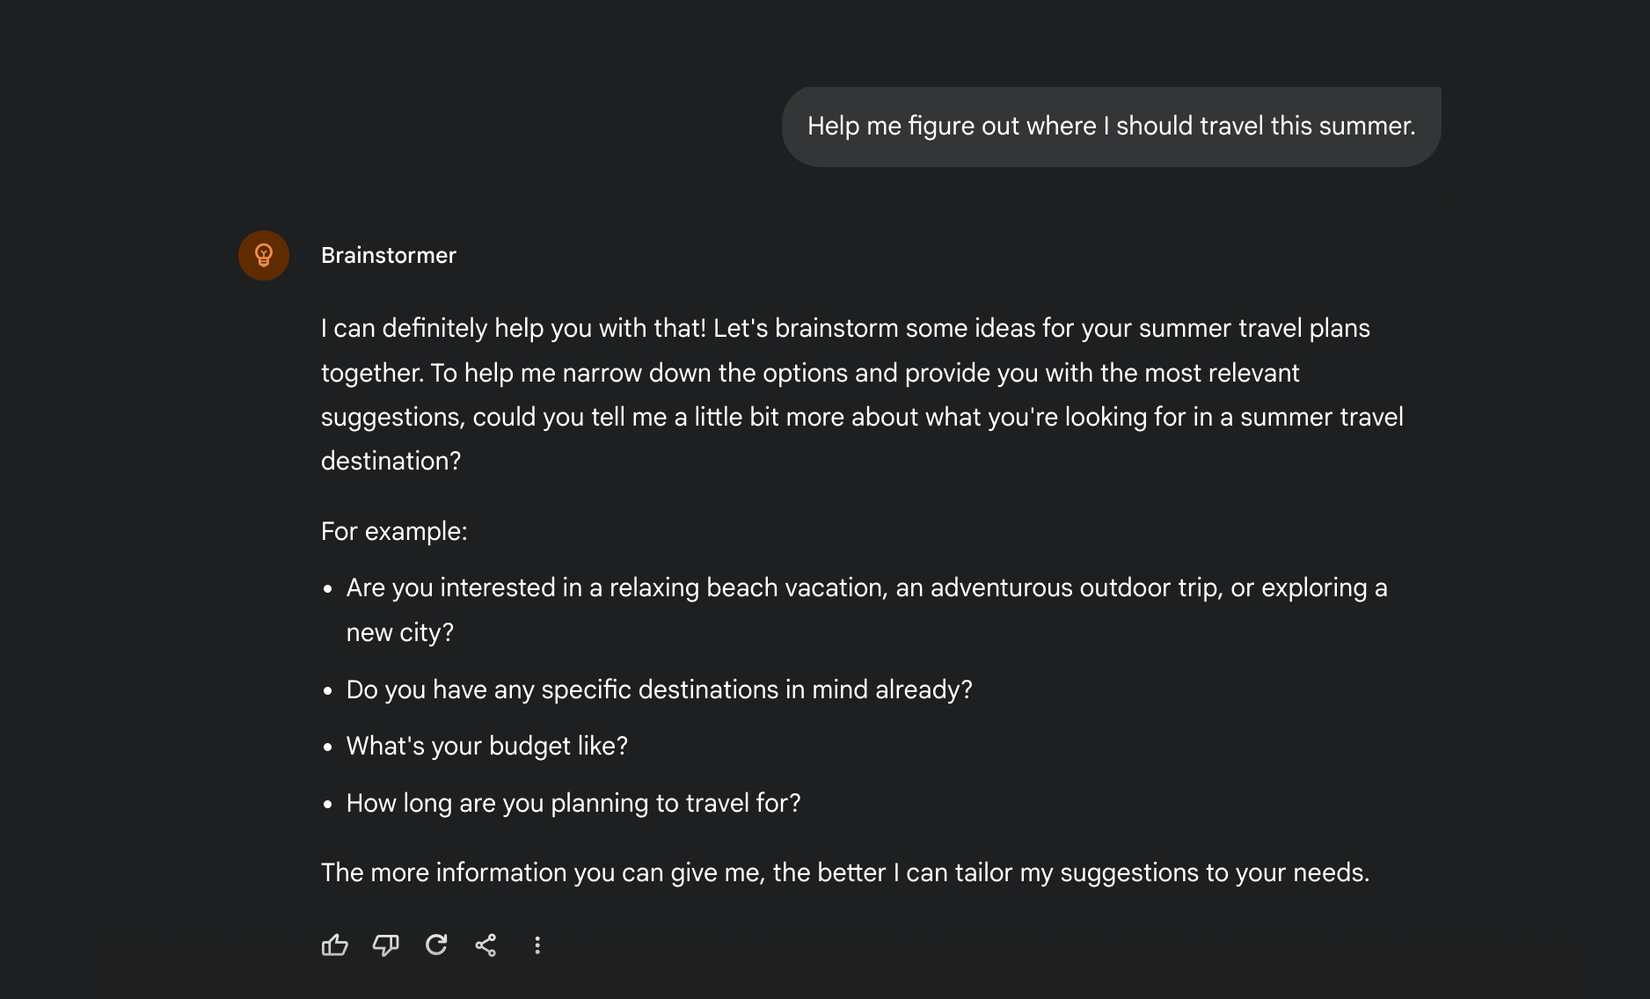Expand response actions via three-dot menu
The height and width of the screenshot is (999, 1650).
(537, 945)
